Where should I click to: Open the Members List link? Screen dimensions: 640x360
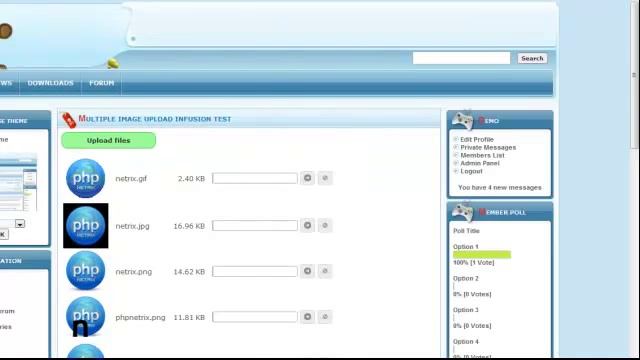click(482, 155)
